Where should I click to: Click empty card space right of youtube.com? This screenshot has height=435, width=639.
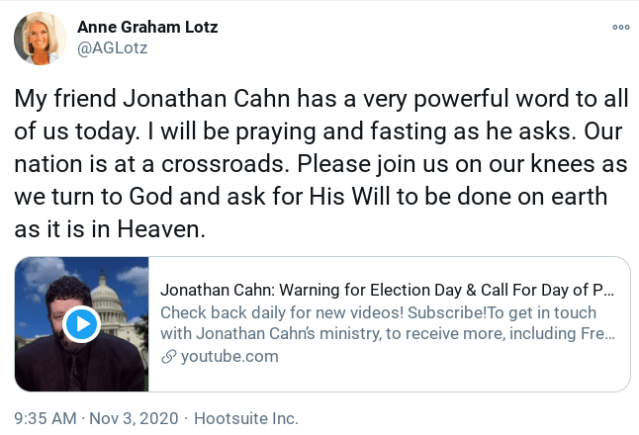tap(450, 356)
